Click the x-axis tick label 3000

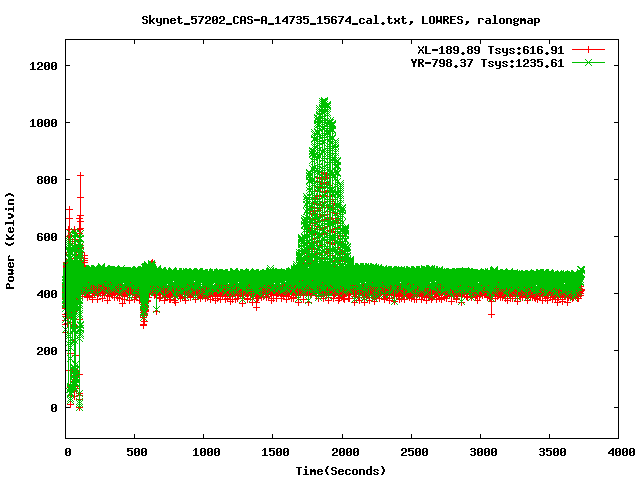(483, 452)
